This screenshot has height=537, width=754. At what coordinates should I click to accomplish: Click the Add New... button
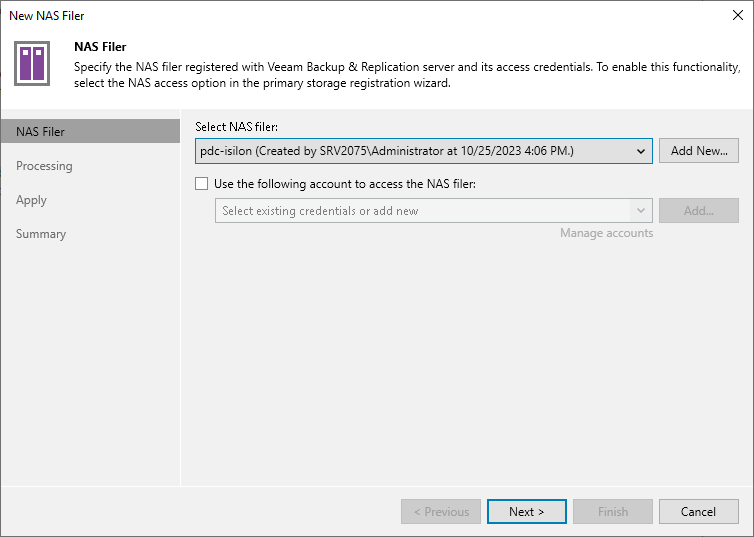[699, 151]
